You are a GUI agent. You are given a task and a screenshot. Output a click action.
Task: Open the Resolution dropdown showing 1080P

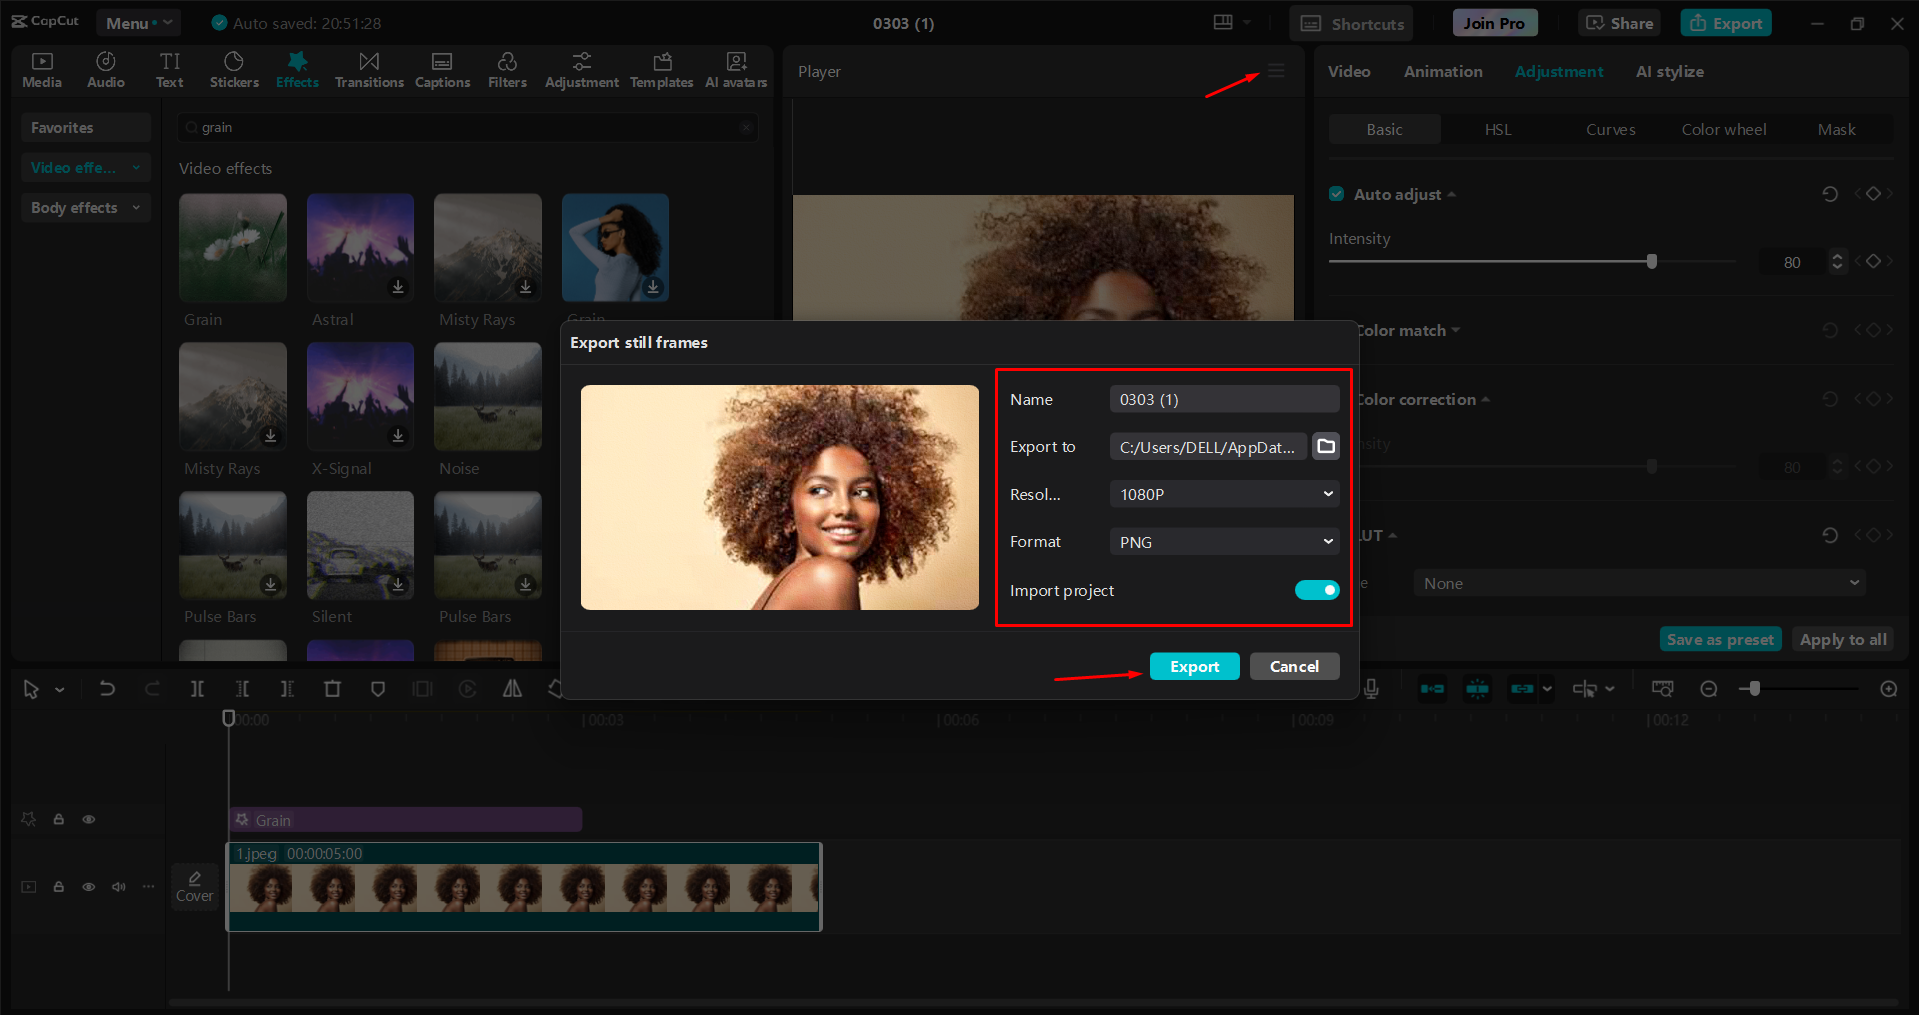[1223, 493]
